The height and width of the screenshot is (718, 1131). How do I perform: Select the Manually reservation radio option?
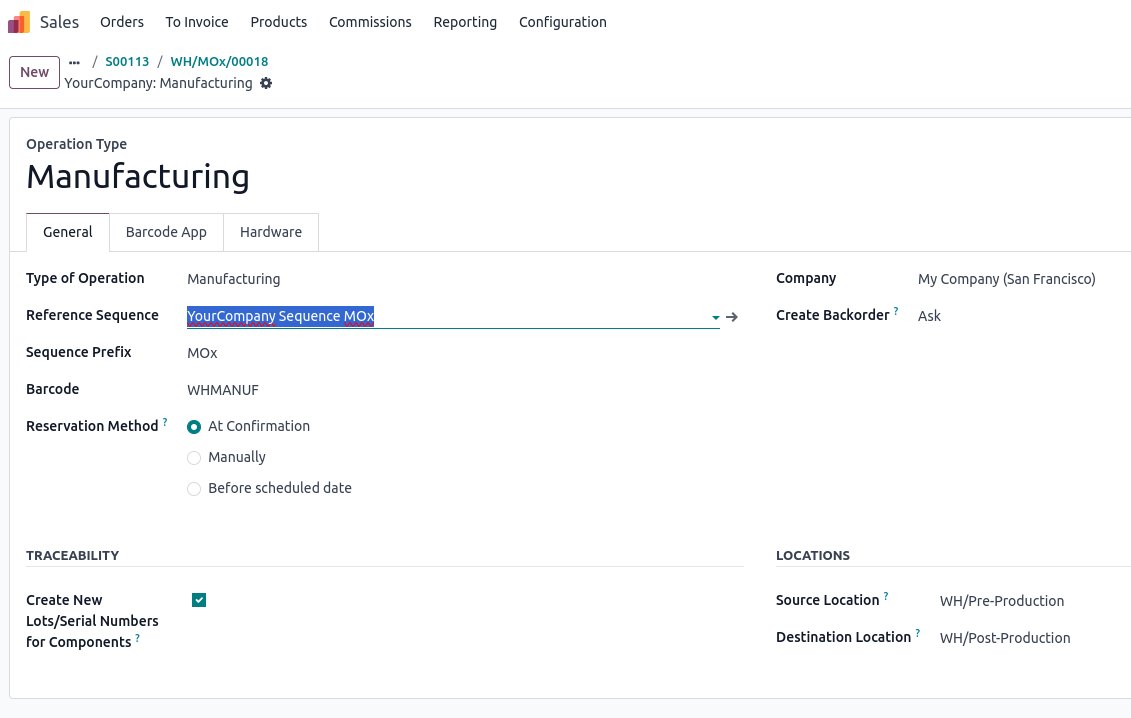pyautogui.click(x=194, y=458)
